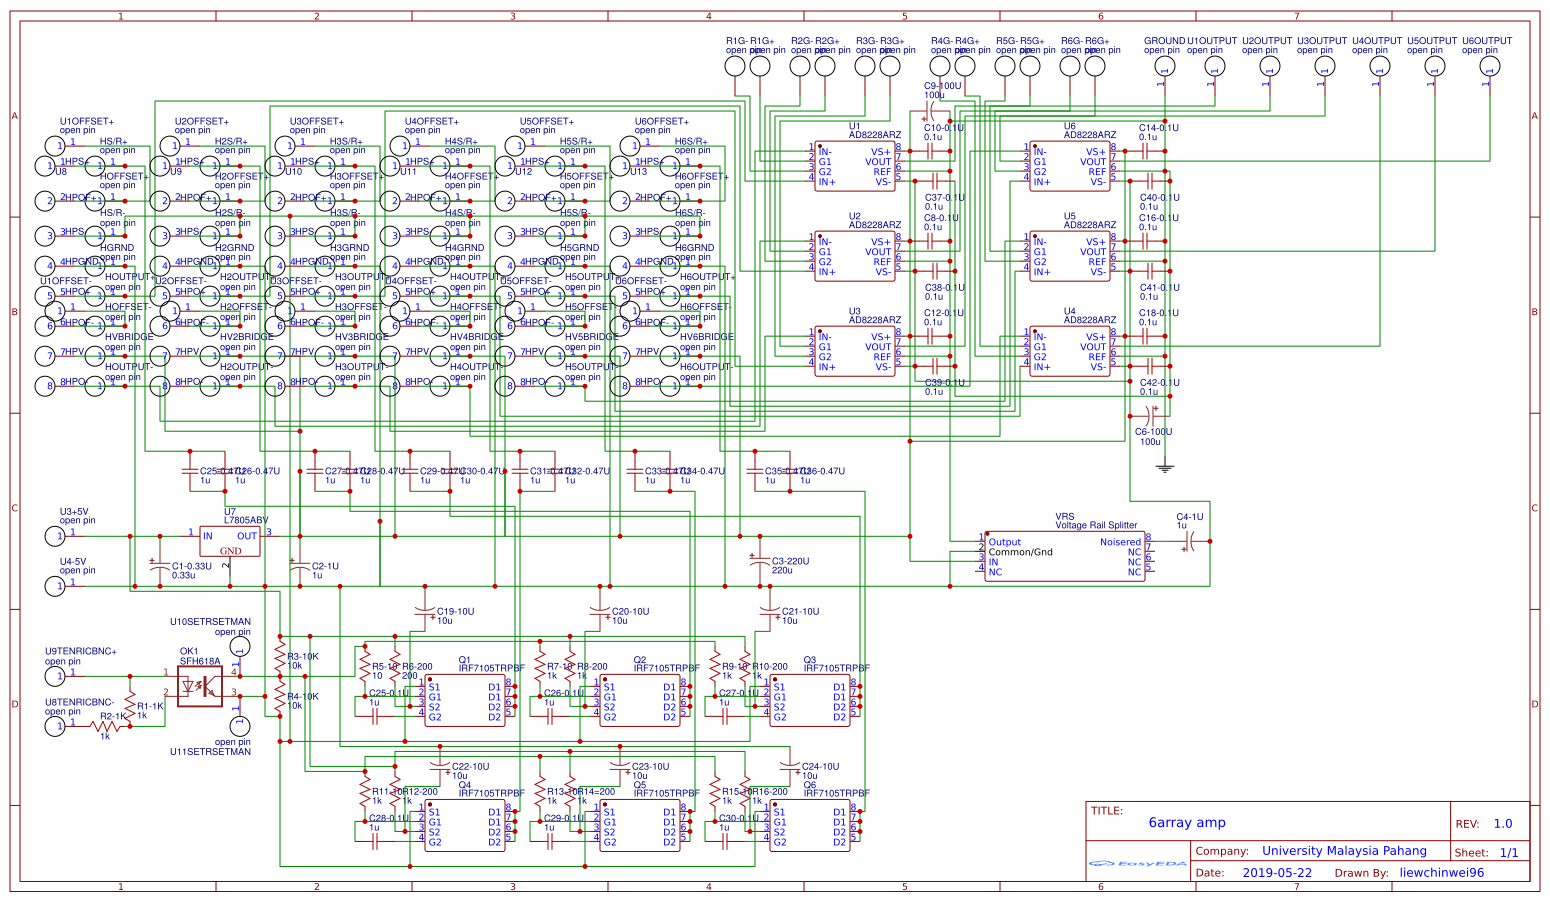Screen dimensions: 1550x902
Task: Click the U4-5V open pin circle
Action: click(54, 586)
